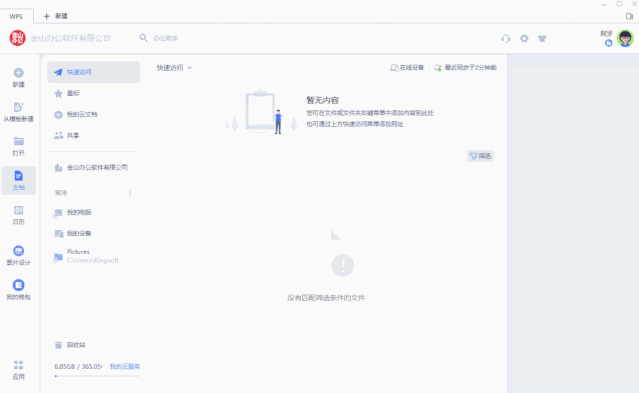Expand the 快速访问 dropdown at top
Image resolution: width=639 pixels, height=393 pixels.
click(x=174, y=68)
